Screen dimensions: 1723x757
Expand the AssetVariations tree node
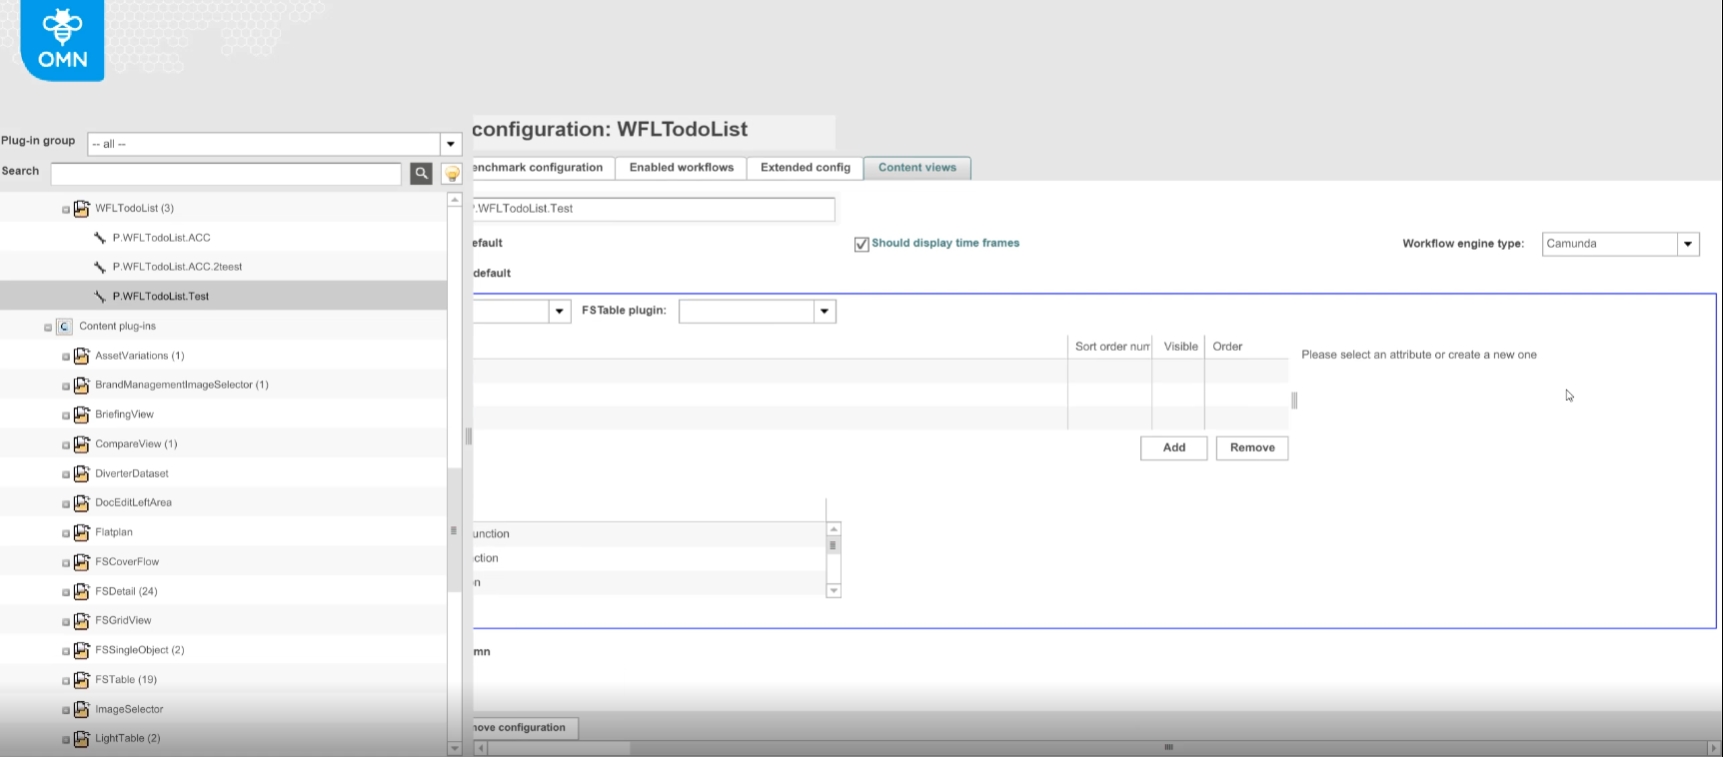pos(66,357)
